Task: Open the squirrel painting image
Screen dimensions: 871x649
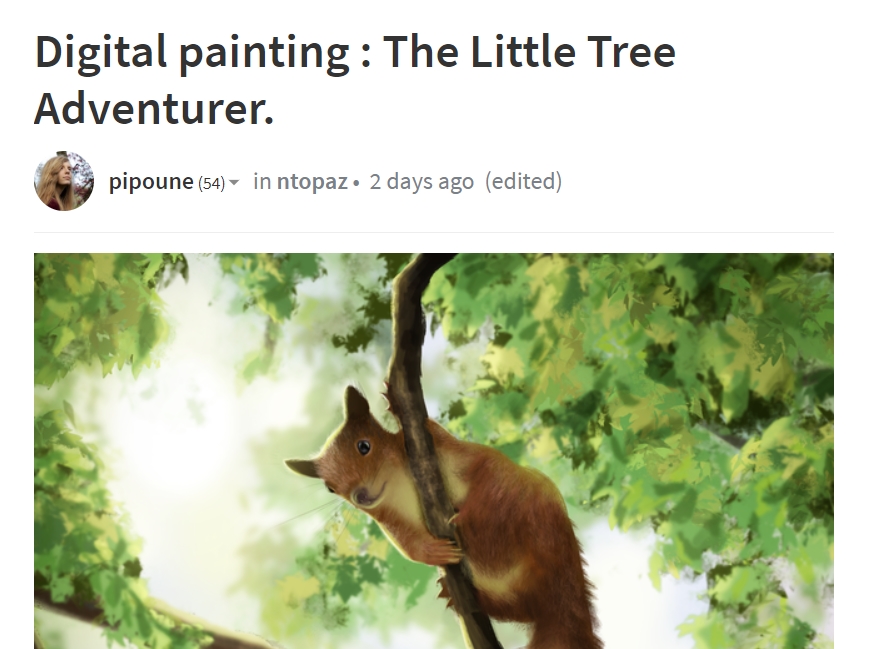Action: click(x=434, y=451)
